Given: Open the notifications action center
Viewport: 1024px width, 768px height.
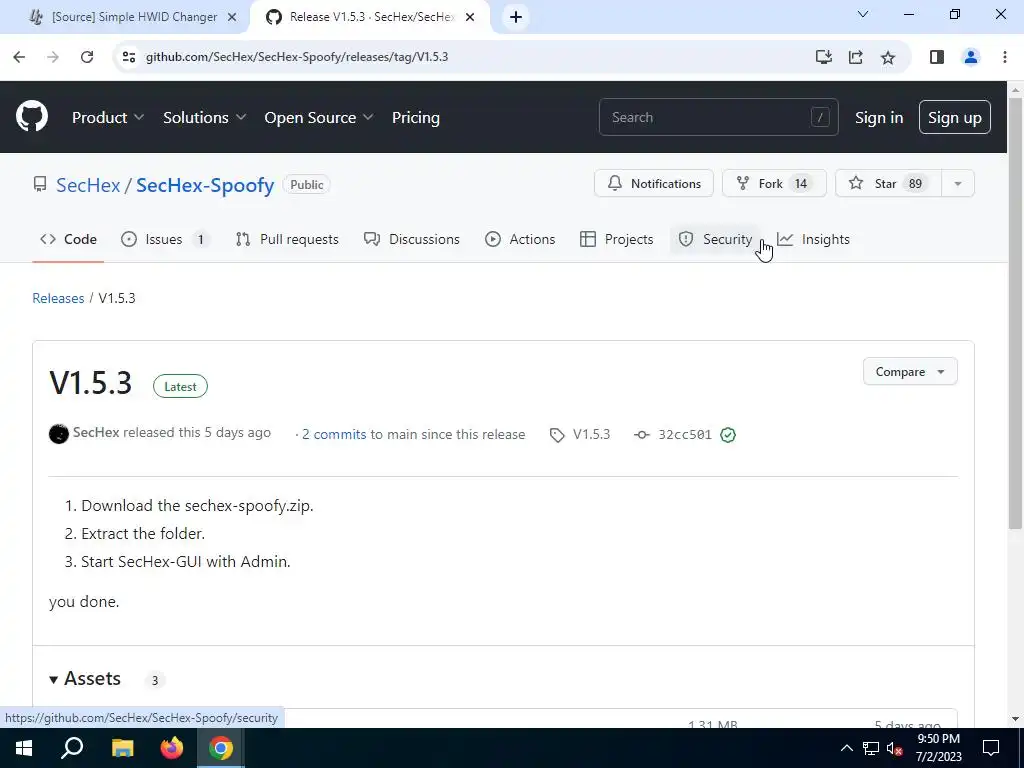Looking at the screenshot, I should click(x=991, y=748).
